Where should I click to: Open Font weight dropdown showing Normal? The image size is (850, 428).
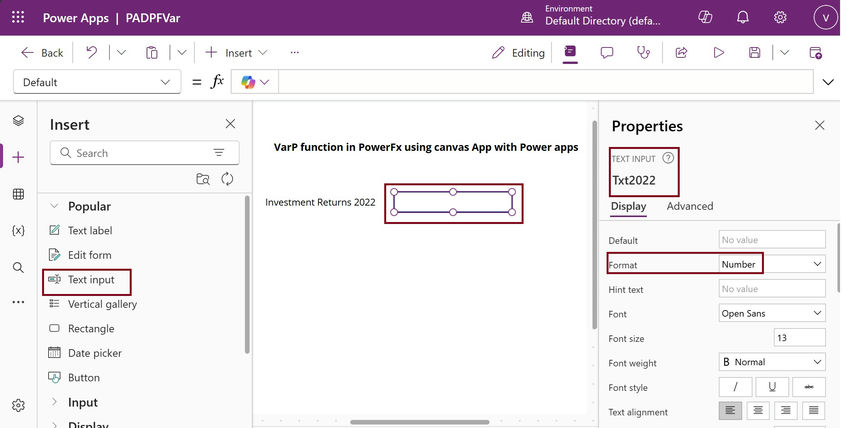pos(772,362)
